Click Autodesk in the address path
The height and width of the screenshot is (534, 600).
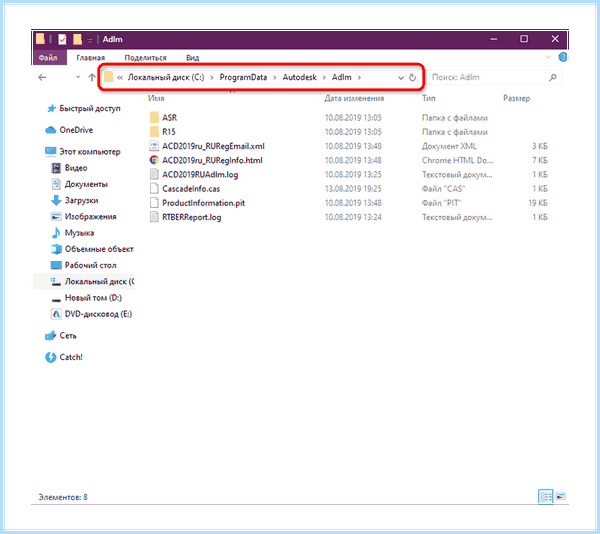point(300,77)
